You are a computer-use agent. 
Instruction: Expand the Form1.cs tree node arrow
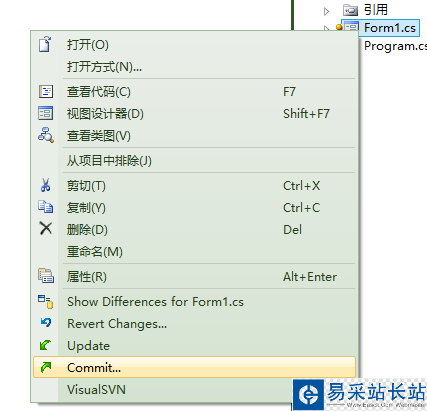pyautogui.click(x=326, y=28)
